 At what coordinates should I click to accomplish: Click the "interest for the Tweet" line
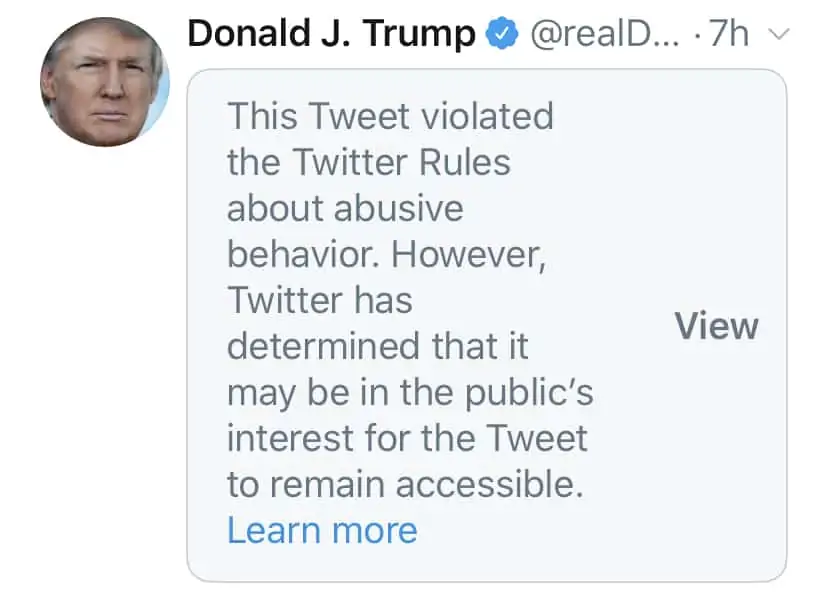click(407, 438)
